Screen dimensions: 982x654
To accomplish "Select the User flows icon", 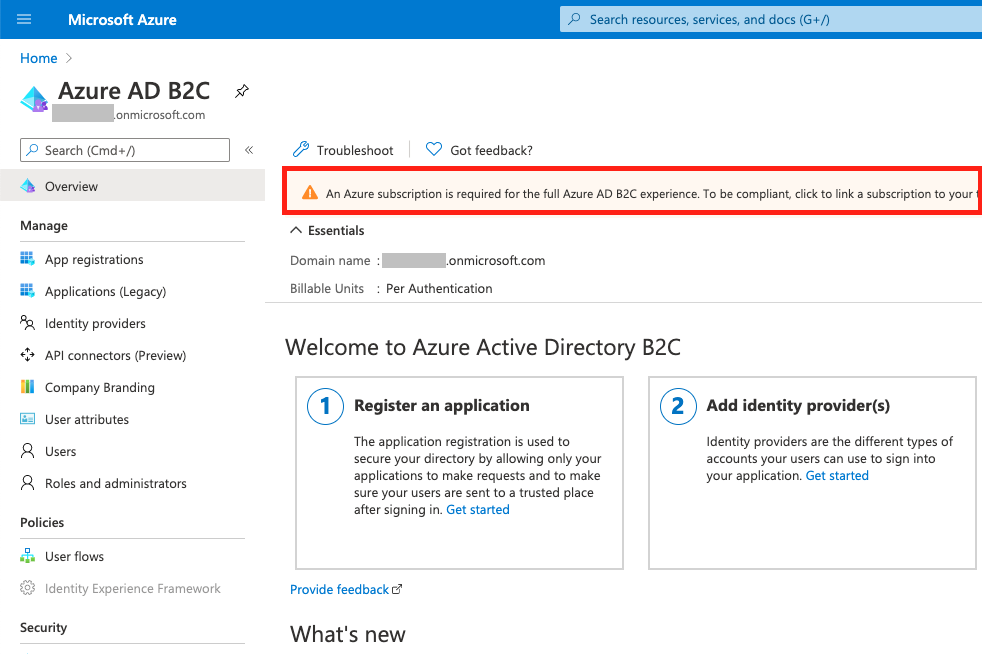I will point(30,556).
